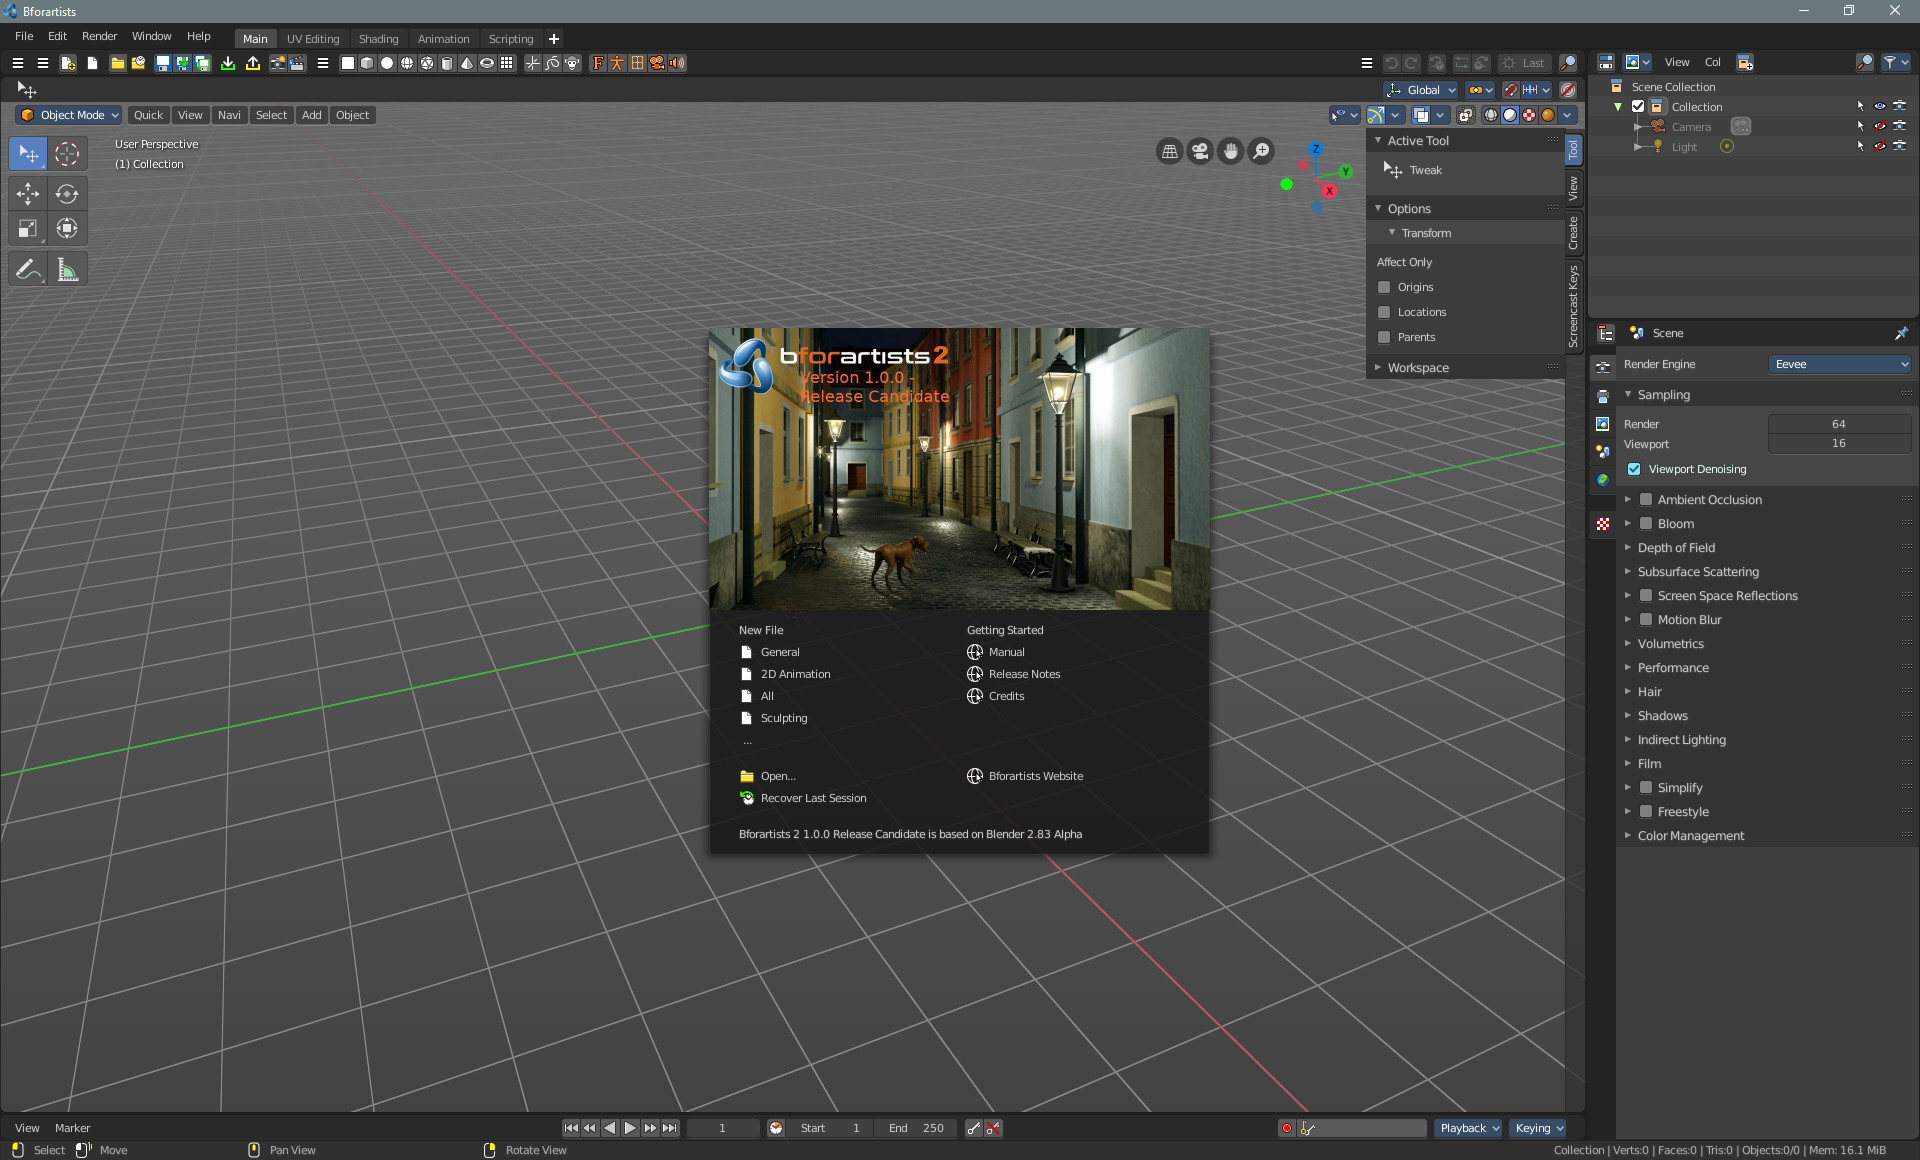Open the Render menu
This screenshot has width=1920, height=1160.
point(99,36)
